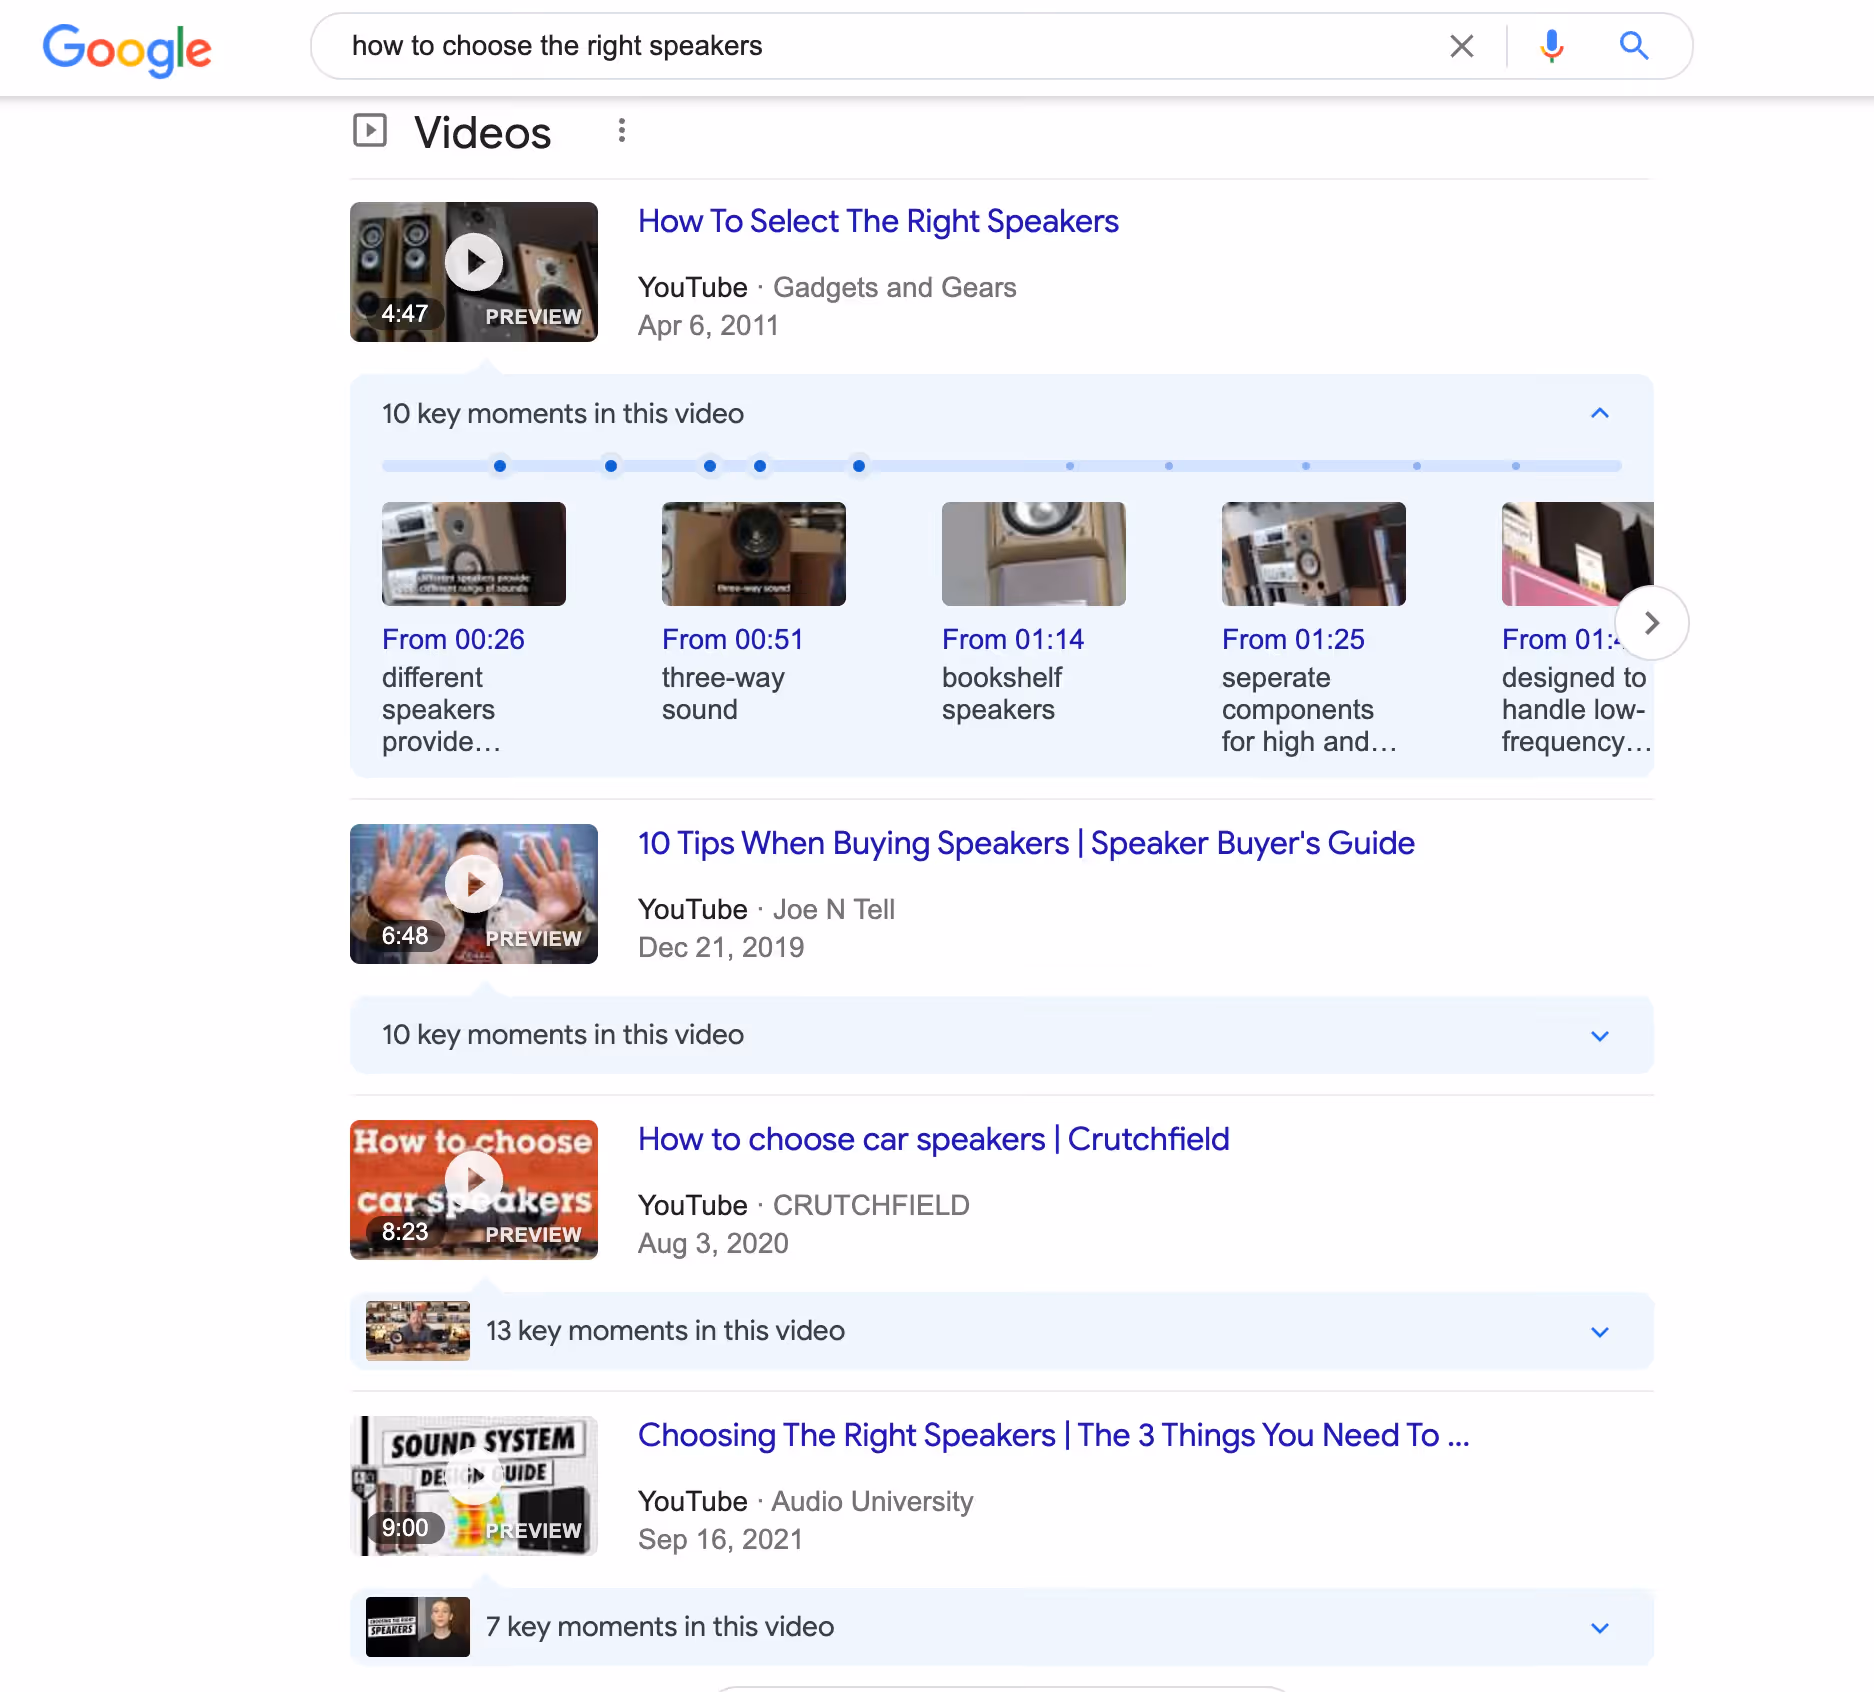1874x1692 pixels.
Task: Click the Videos section play-box icon
Action: click(370, 131)
